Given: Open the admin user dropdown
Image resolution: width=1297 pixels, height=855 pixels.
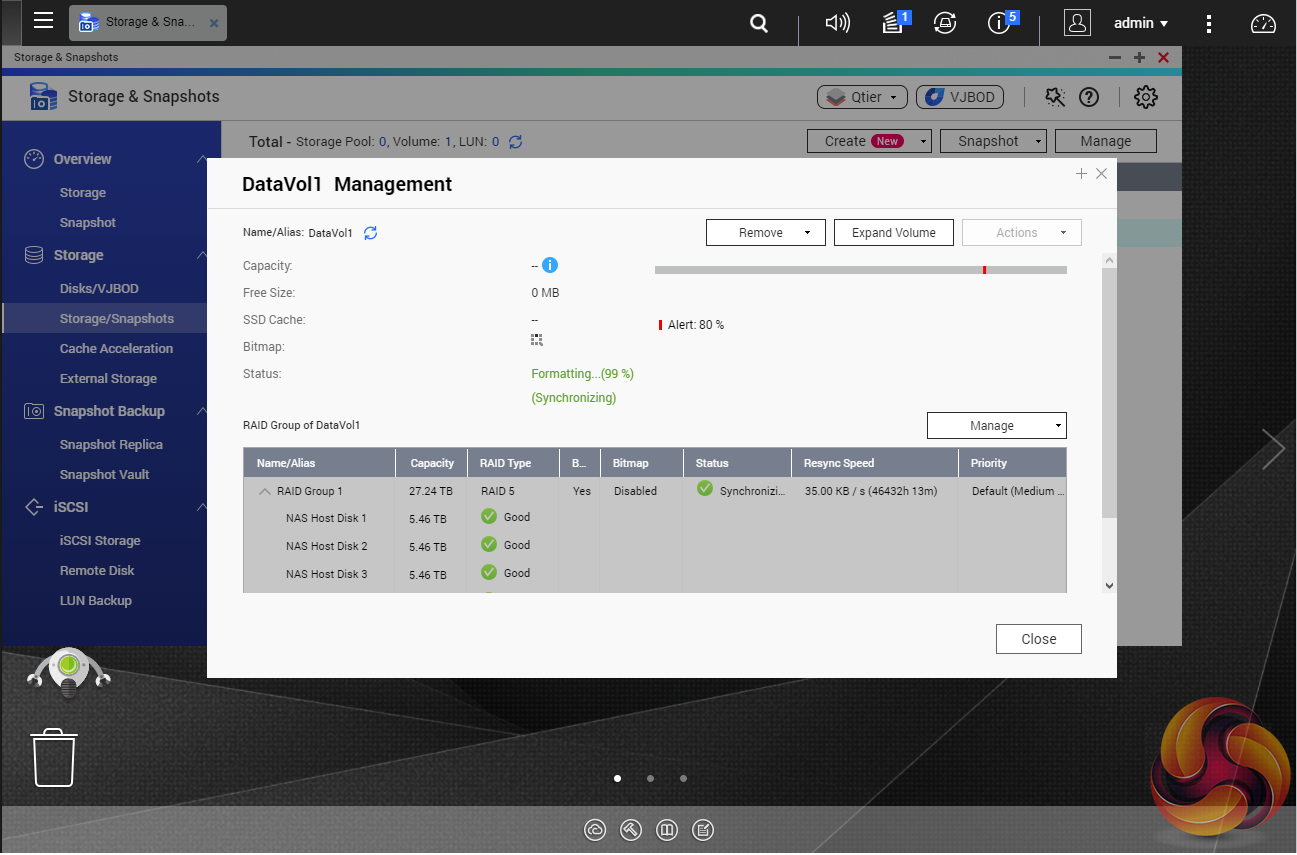Looking at the screenshot, I should tap(1141, 23).
